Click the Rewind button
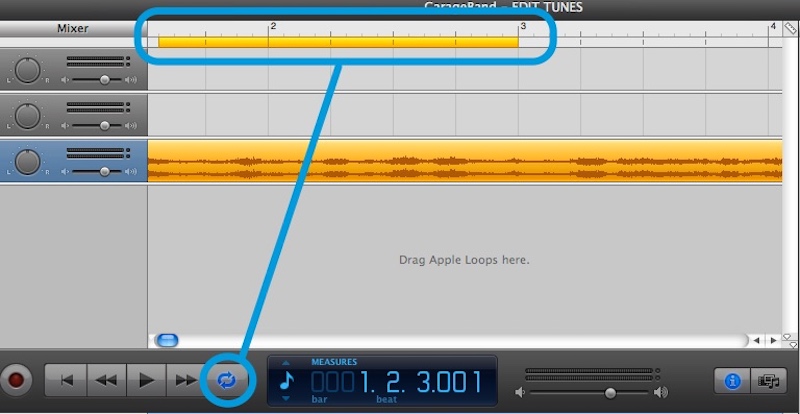This screenshot has height=414, width=800. (107, 380)
